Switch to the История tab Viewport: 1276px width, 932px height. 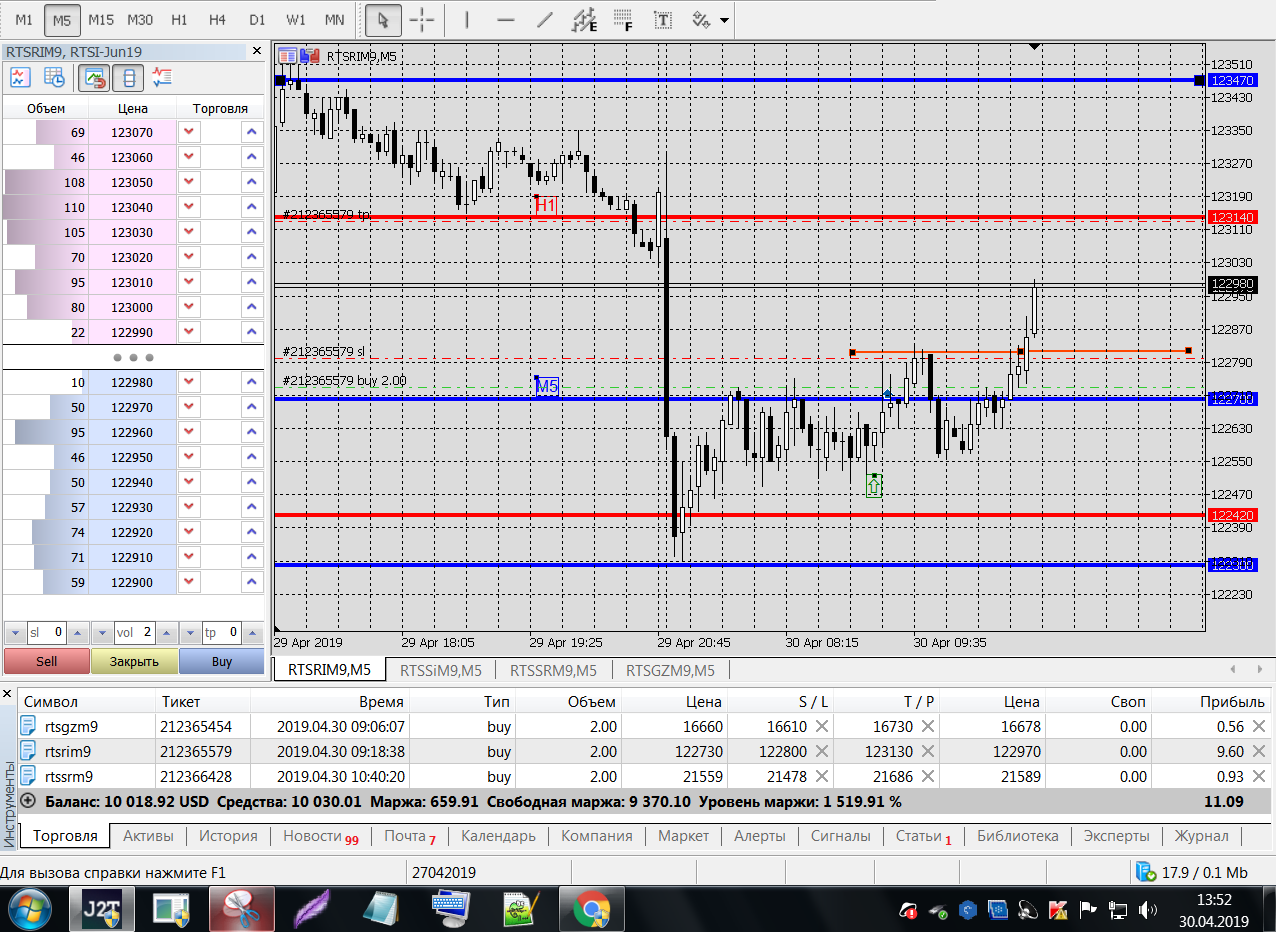[228, 836]
